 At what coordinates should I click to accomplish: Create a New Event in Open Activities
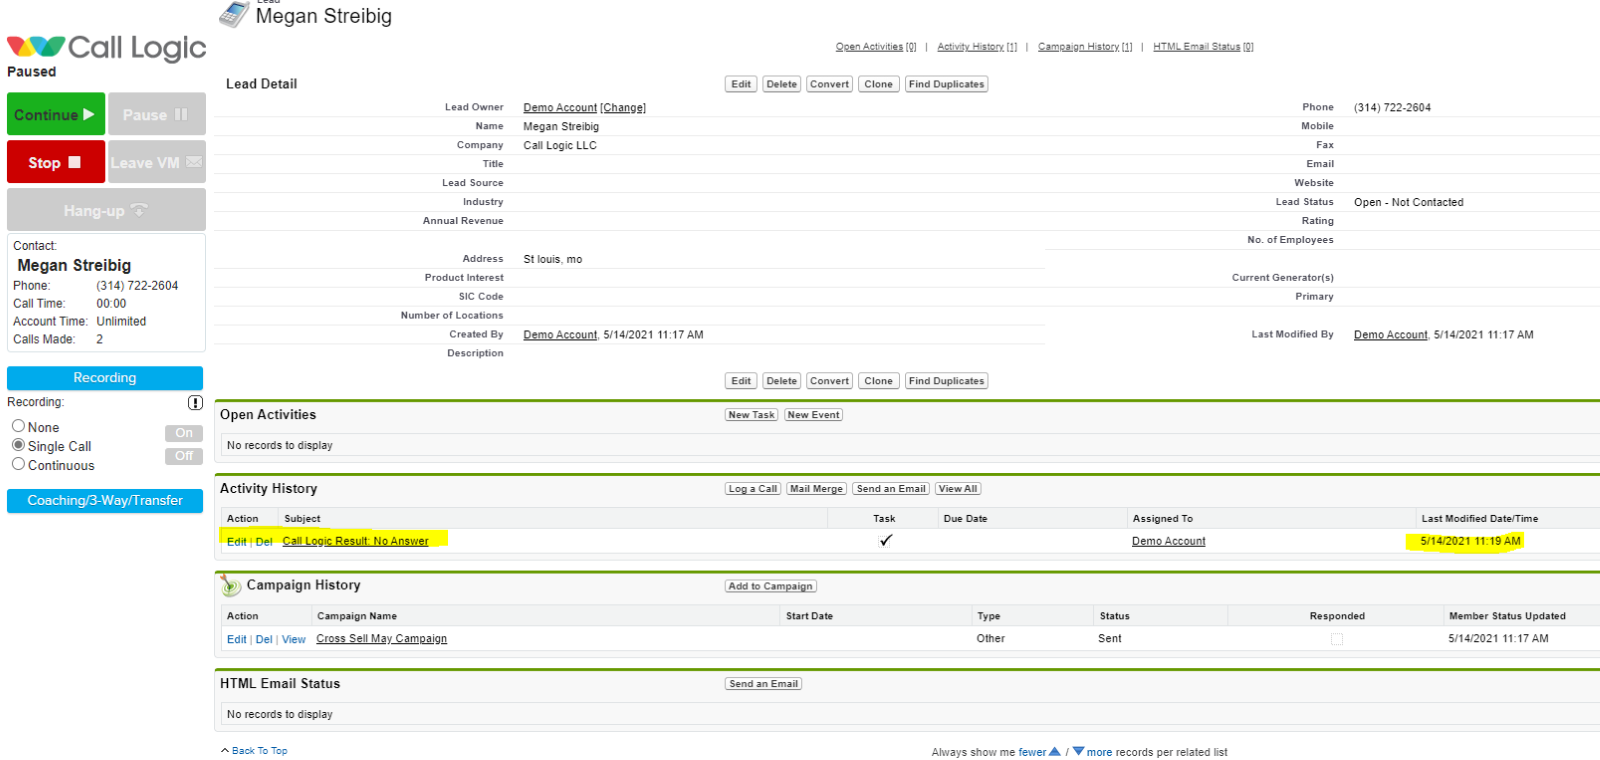814,415
